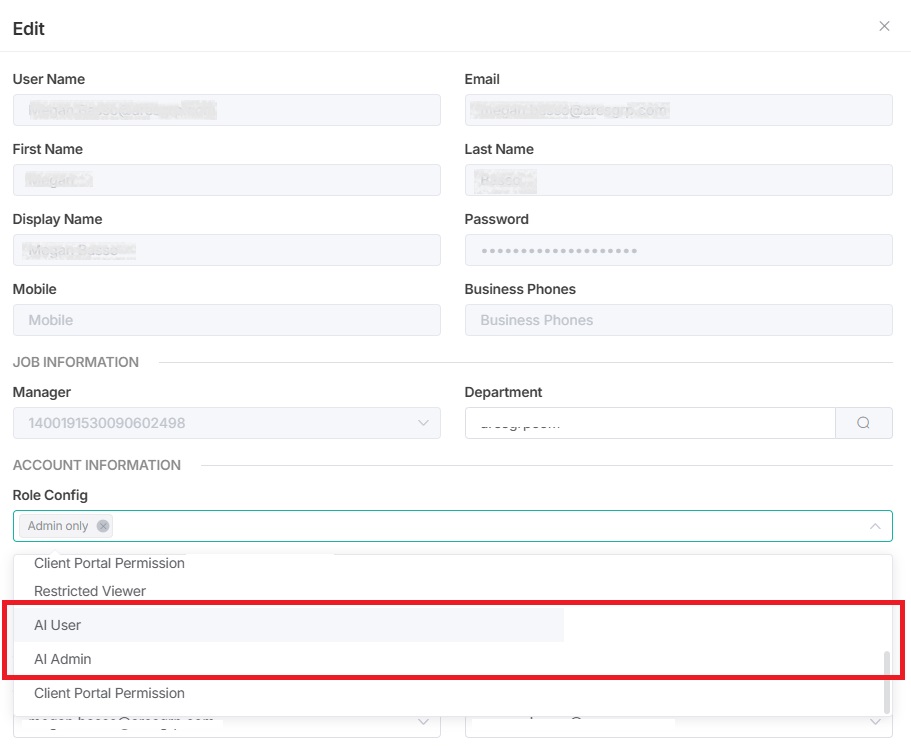This screenshot has height=753, width=911.
Task: Close the Edit dialog with the X icon
Action: pos(884,26)
